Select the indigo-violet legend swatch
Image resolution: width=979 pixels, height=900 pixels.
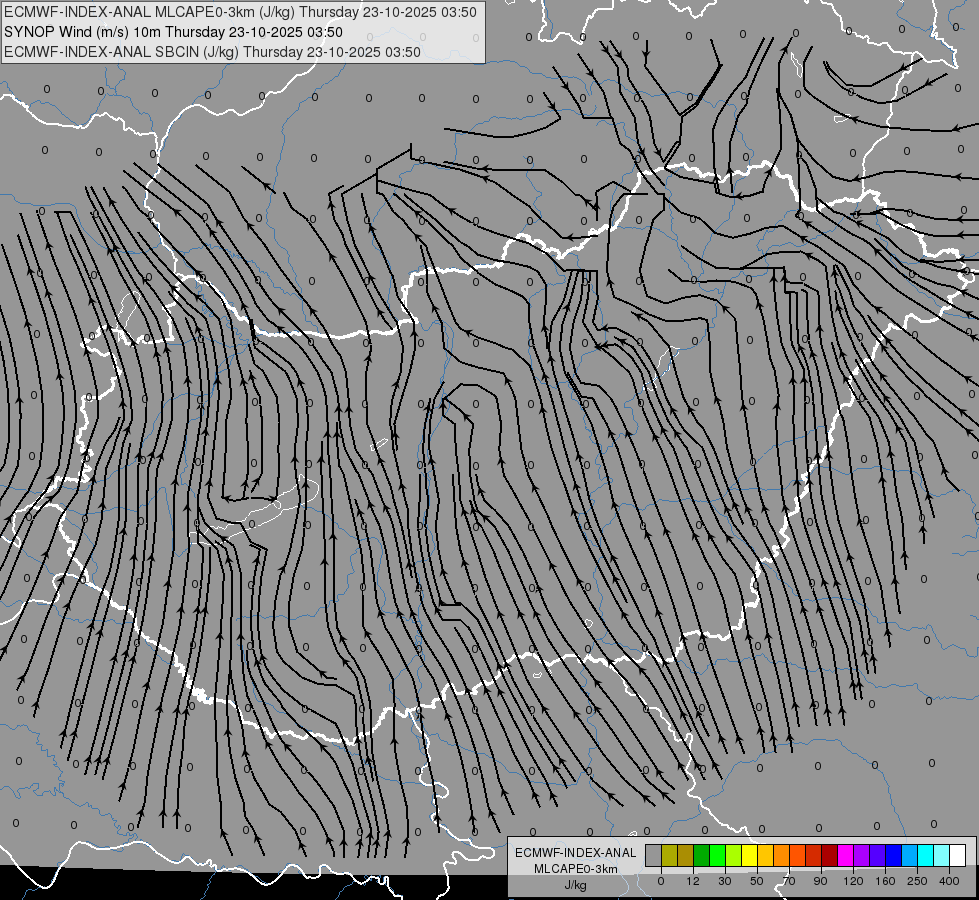coord(877,855)
